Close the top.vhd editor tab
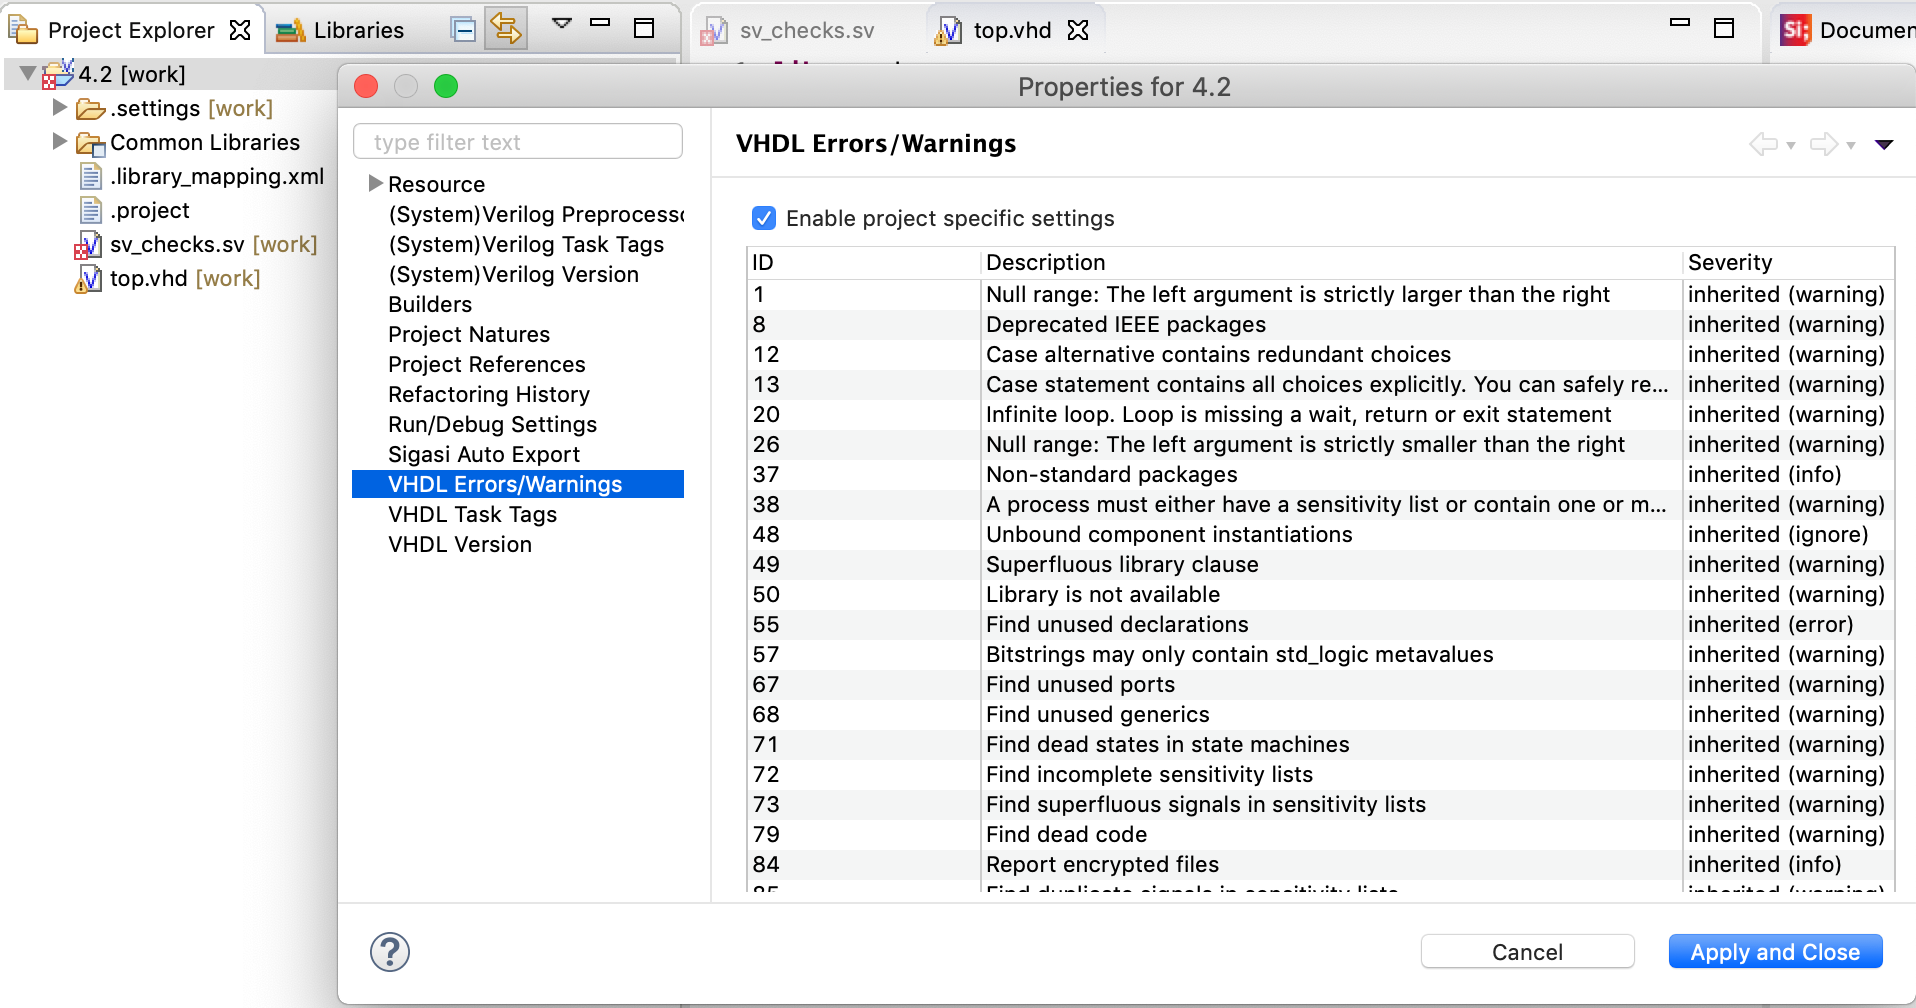1916x1008 pixels. [x=1078, y=30]
